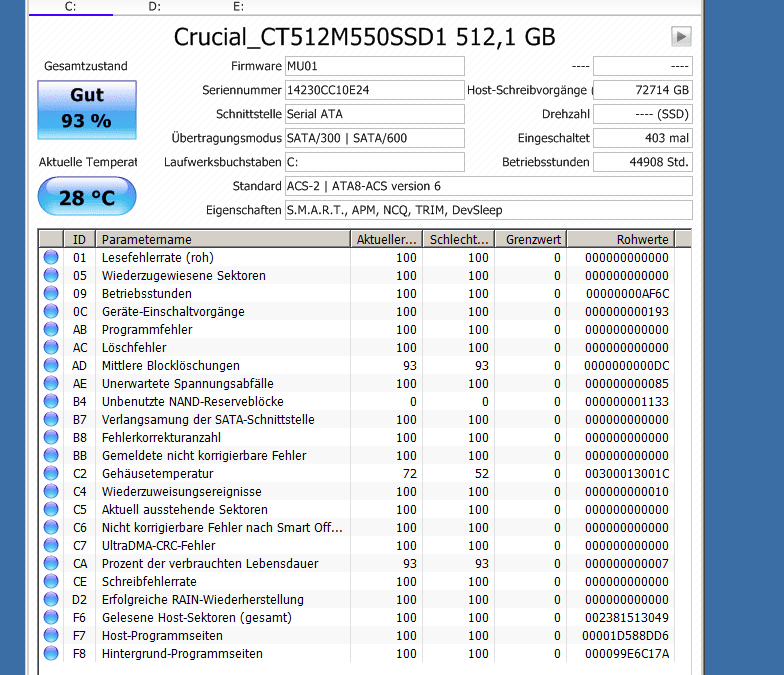Click status icon of Fehlerkorrekturanzahl row
This screenshot has width=784, height=675.
(51, 437)
